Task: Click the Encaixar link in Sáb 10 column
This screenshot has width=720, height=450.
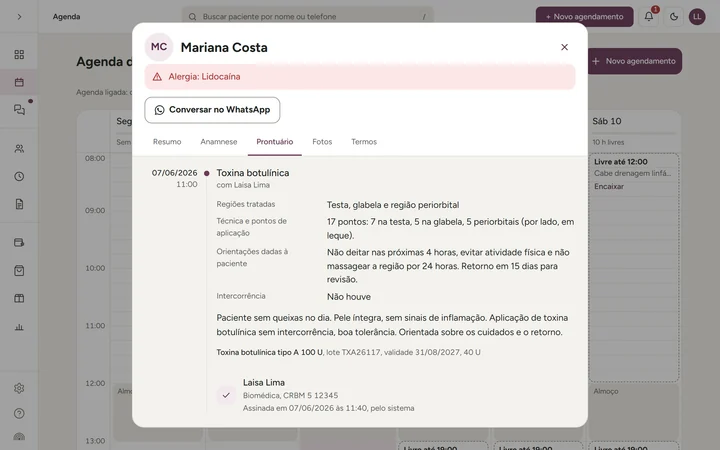Action: 609,186
